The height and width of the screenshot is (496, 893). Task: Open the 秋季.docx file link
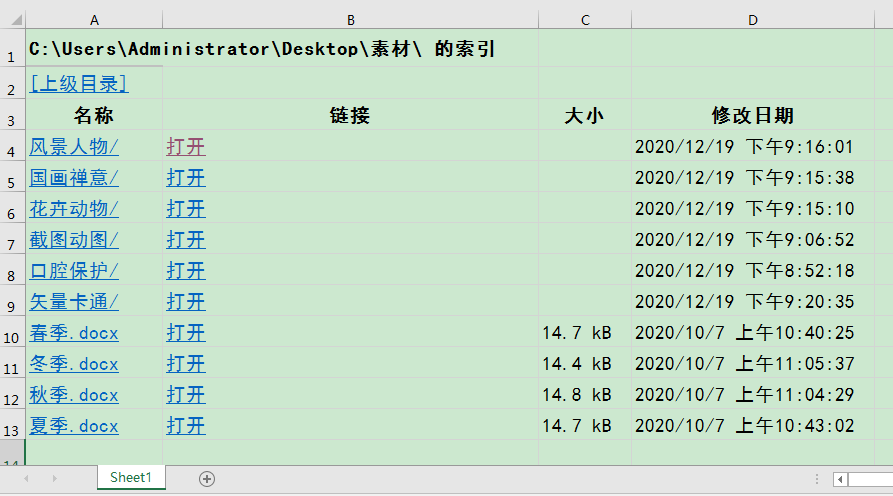click(x=74, y=395)
